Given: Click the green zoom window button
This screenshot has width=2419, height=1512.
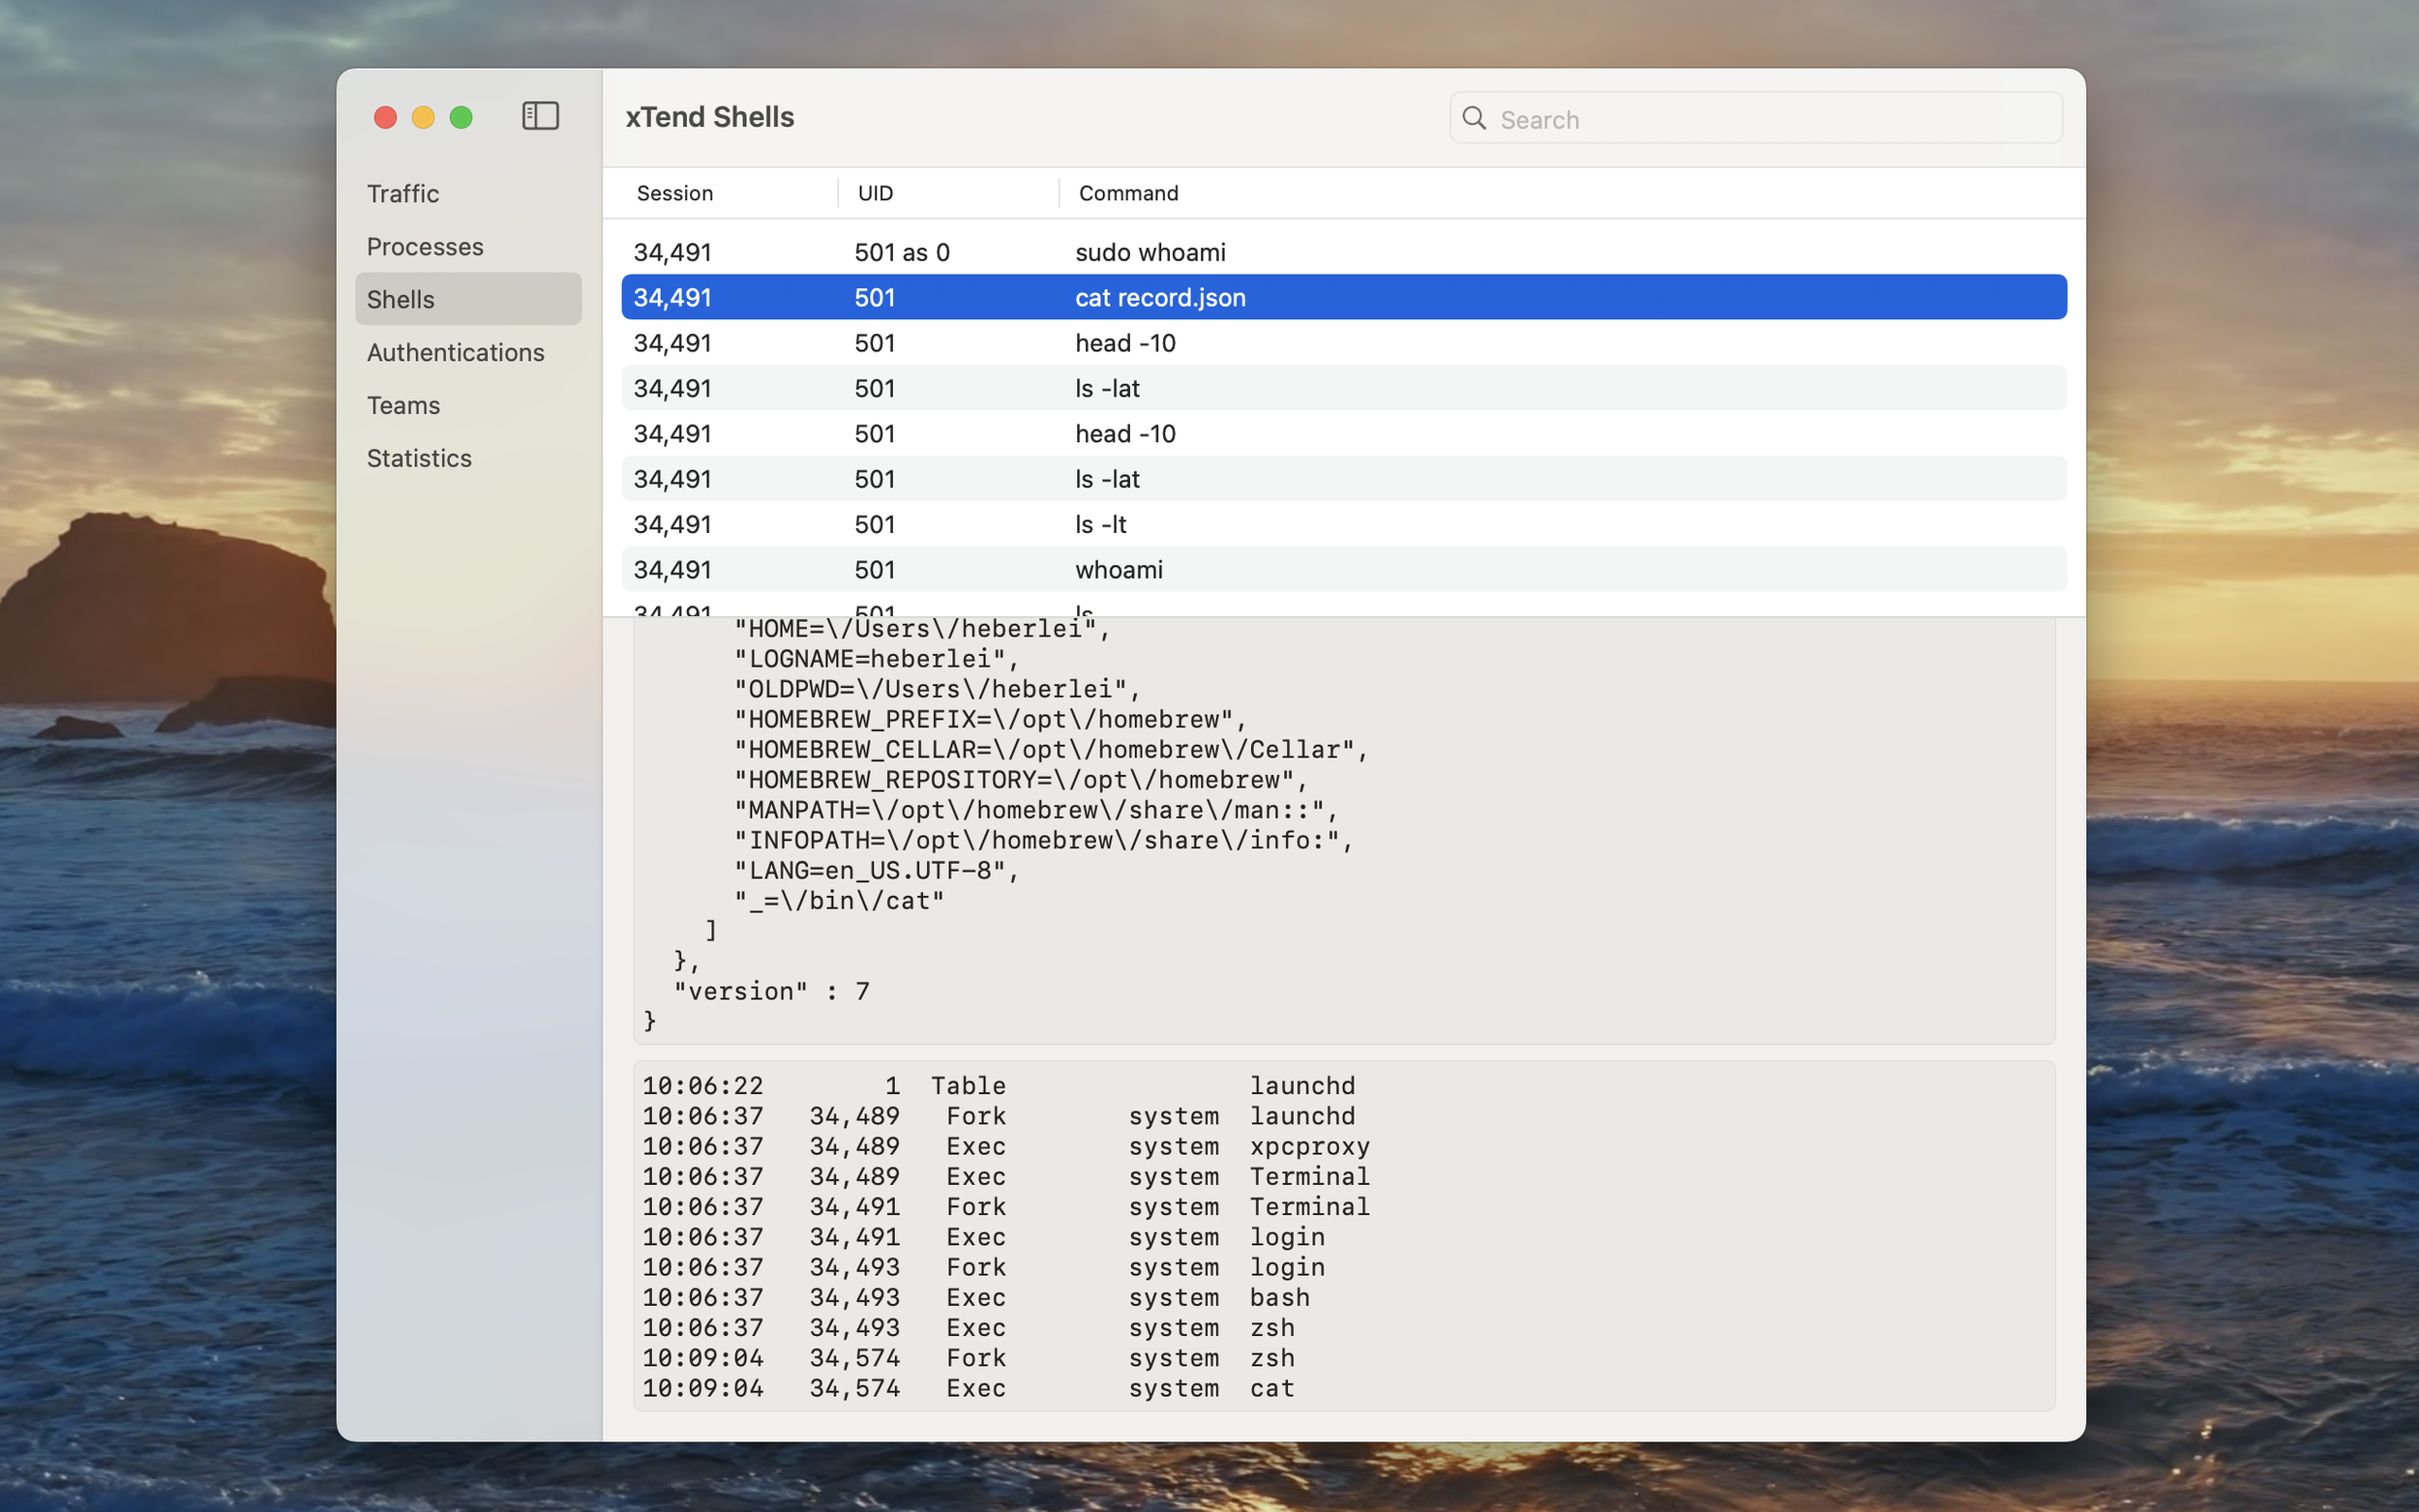Looking at the screenshot, I should coord(461,118).
